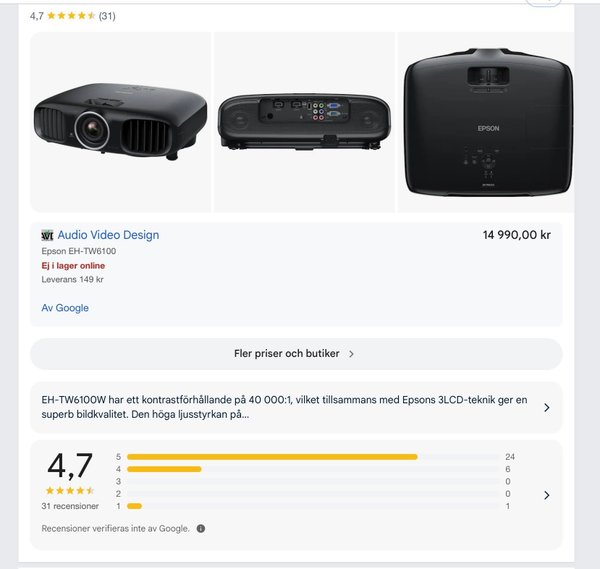Select the 1-star rating bar
This screenshot has width=600, height=569.
pos(313,506)
